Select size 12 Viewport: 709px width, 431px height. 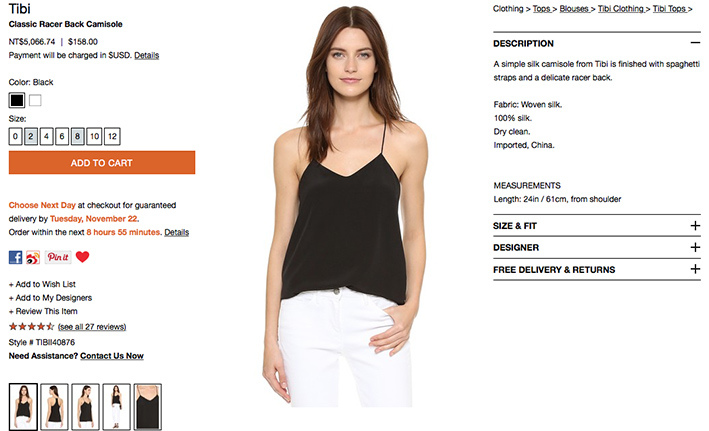click(112, 136)
